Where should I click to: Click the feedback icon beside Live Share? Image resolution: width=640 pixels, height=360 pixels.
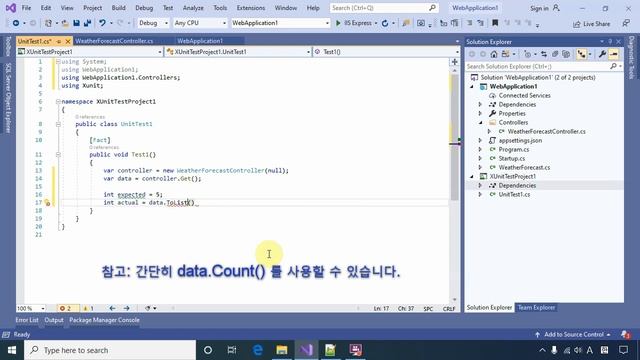coord(626,23)
